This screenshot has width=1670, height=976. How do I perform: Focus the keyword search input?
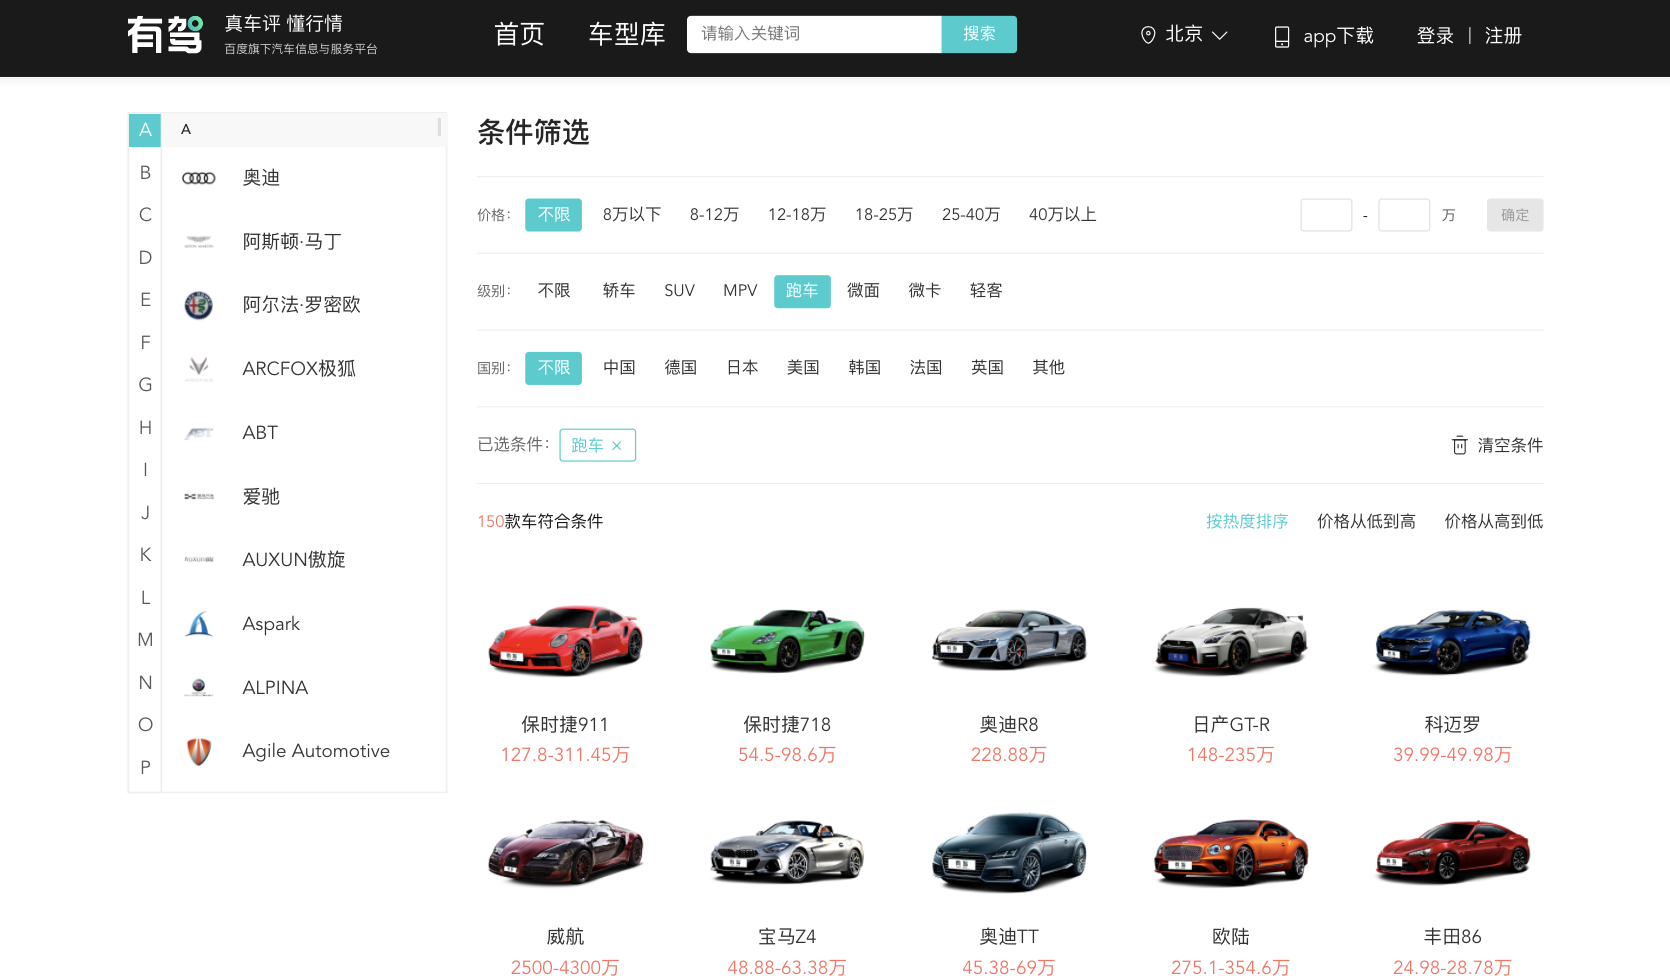[814, 34]
